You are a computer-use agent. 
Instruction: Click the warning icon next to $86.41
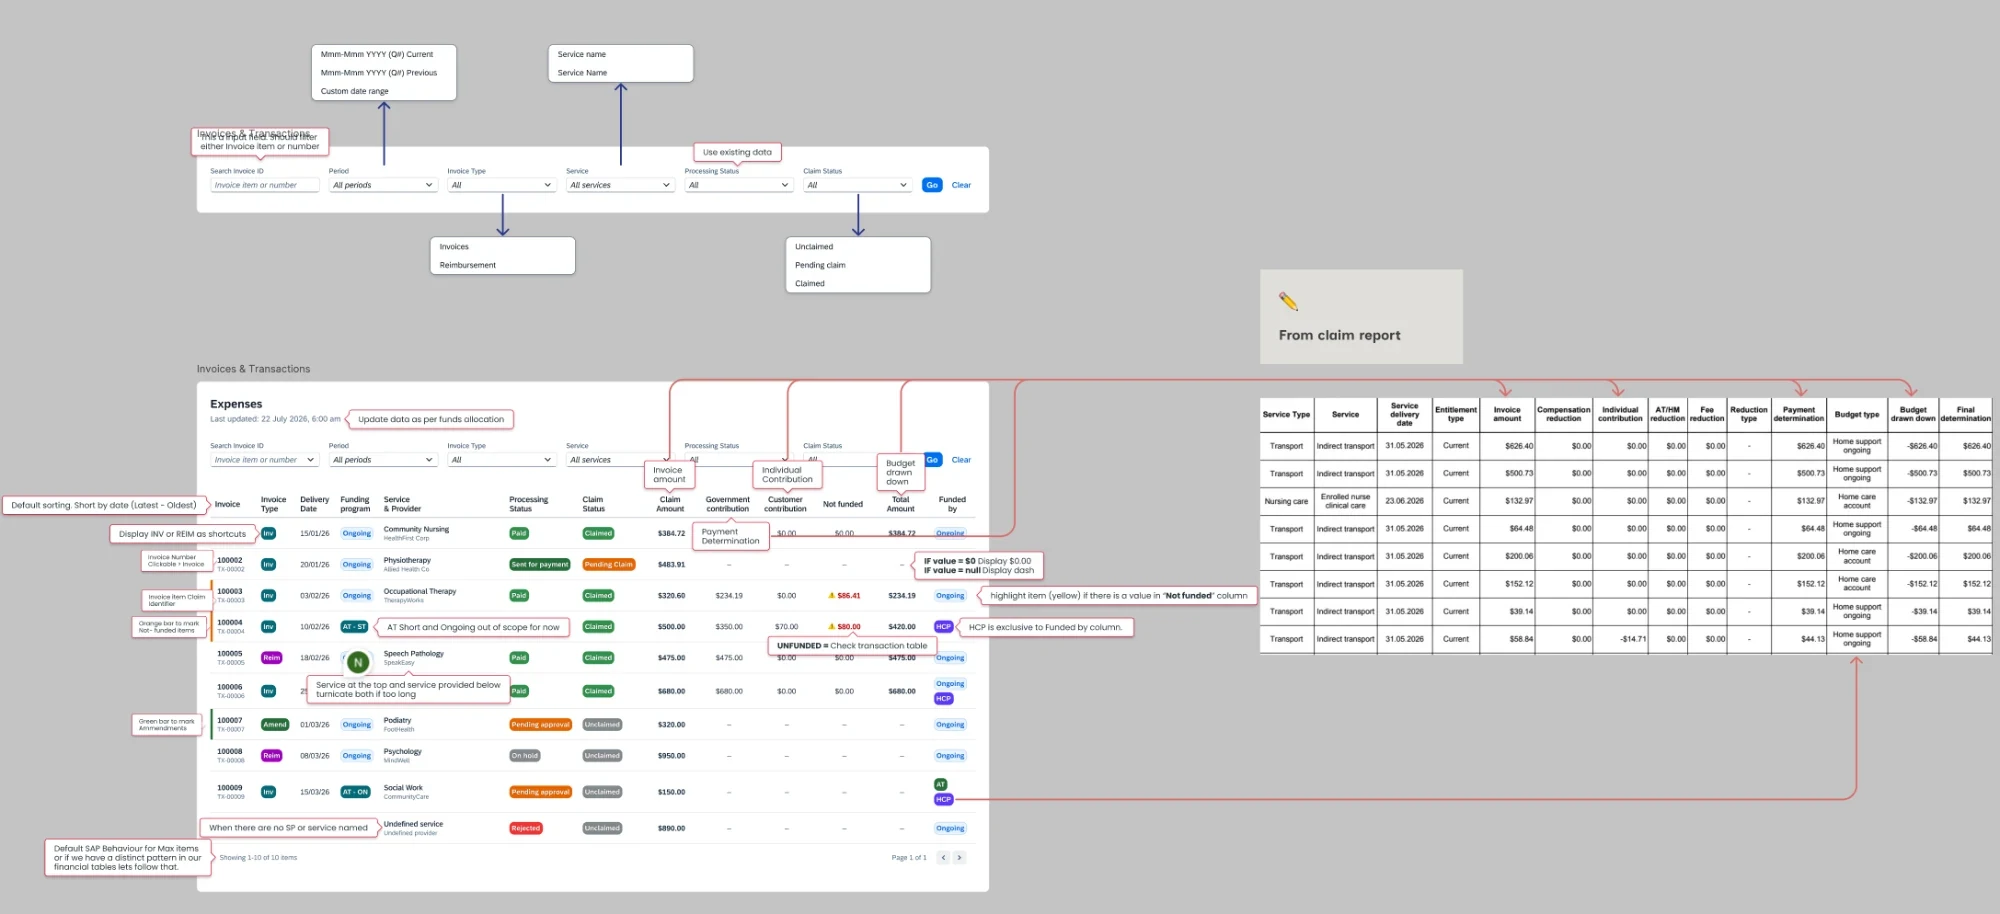(x=832, y=595)
